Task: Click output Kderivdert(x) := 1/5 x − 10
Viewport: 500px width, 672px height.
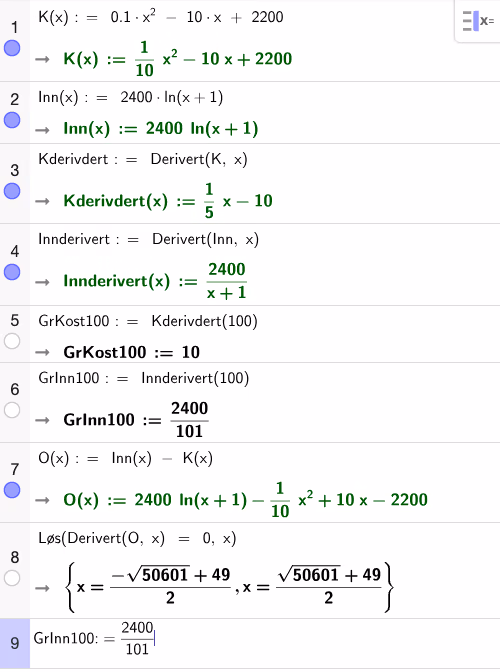Action: (168, 201)
